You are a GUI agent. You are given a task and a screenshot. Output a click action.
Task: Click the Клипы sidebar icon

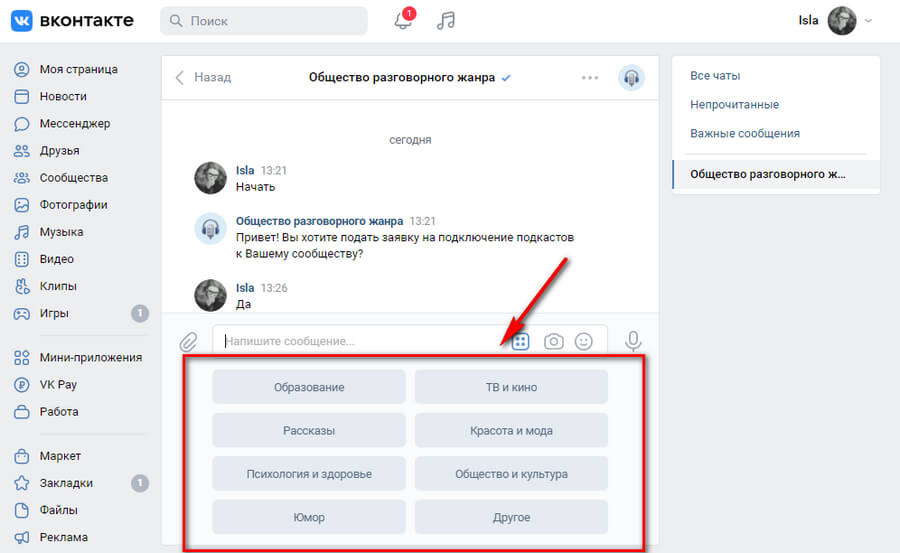[21, 286]
